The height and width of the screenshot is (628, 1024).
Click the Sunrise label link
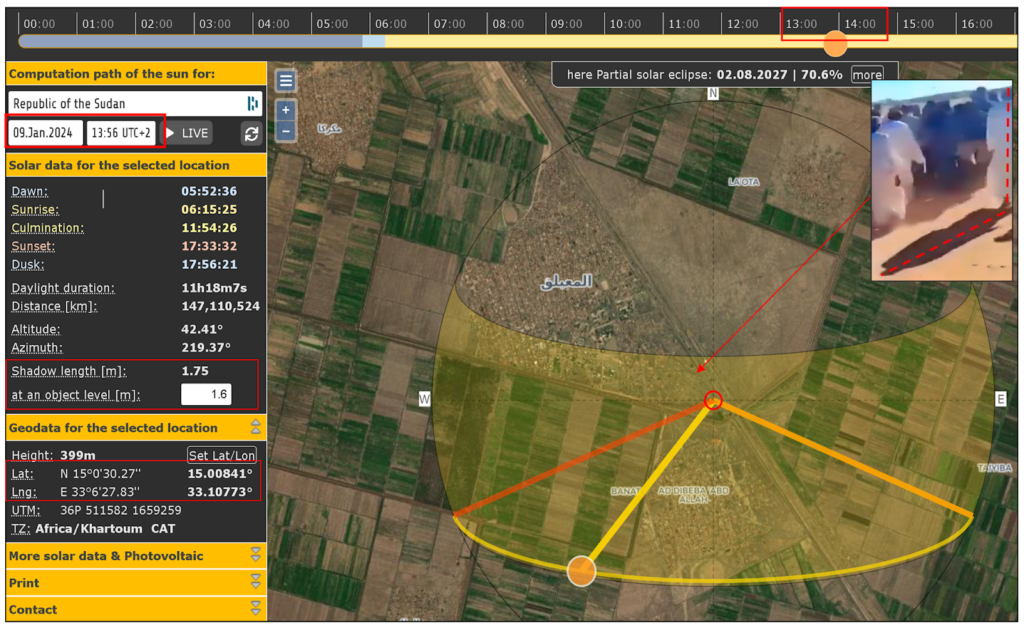35,210
